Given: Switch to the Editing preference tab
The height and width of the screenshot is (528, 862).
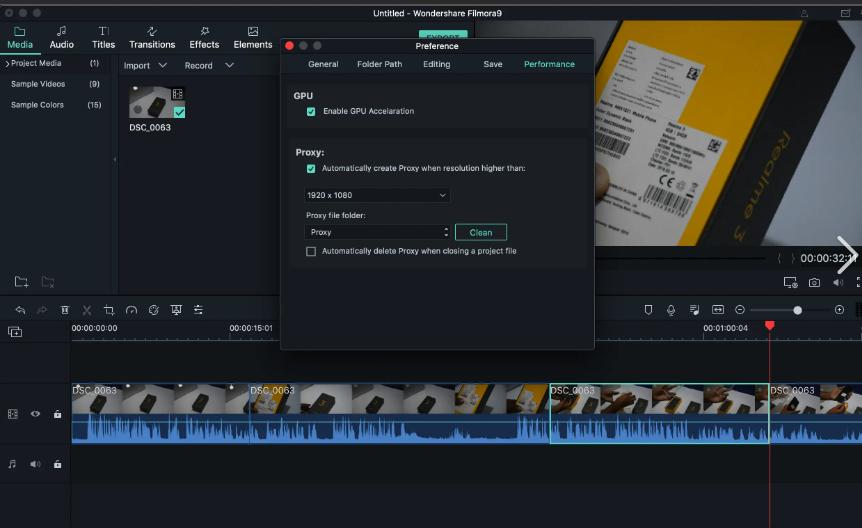Looking at the screenshot, I should (436, 64).
